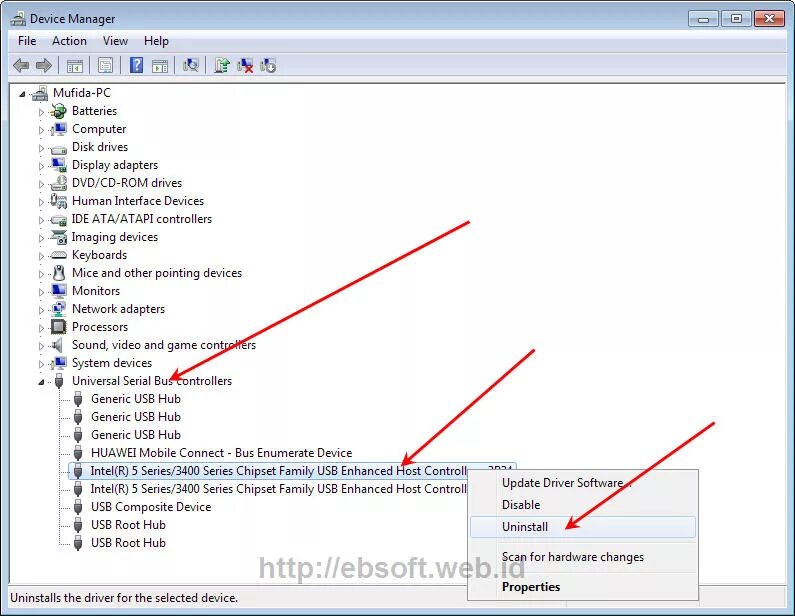Screen dimensions: 795x616
Task: Expand the Display adapters category
Action: [x=42, y=166]
